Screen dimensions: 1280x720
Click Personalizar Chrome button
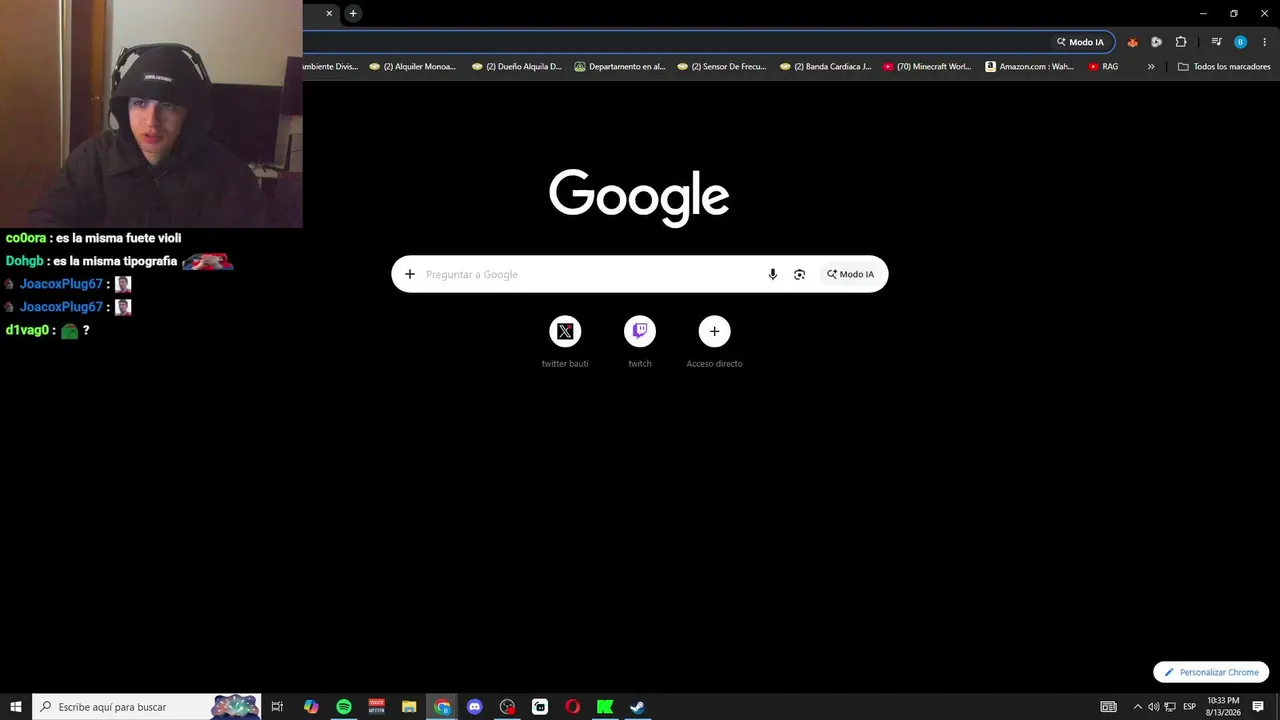[x=1211, y=672]
